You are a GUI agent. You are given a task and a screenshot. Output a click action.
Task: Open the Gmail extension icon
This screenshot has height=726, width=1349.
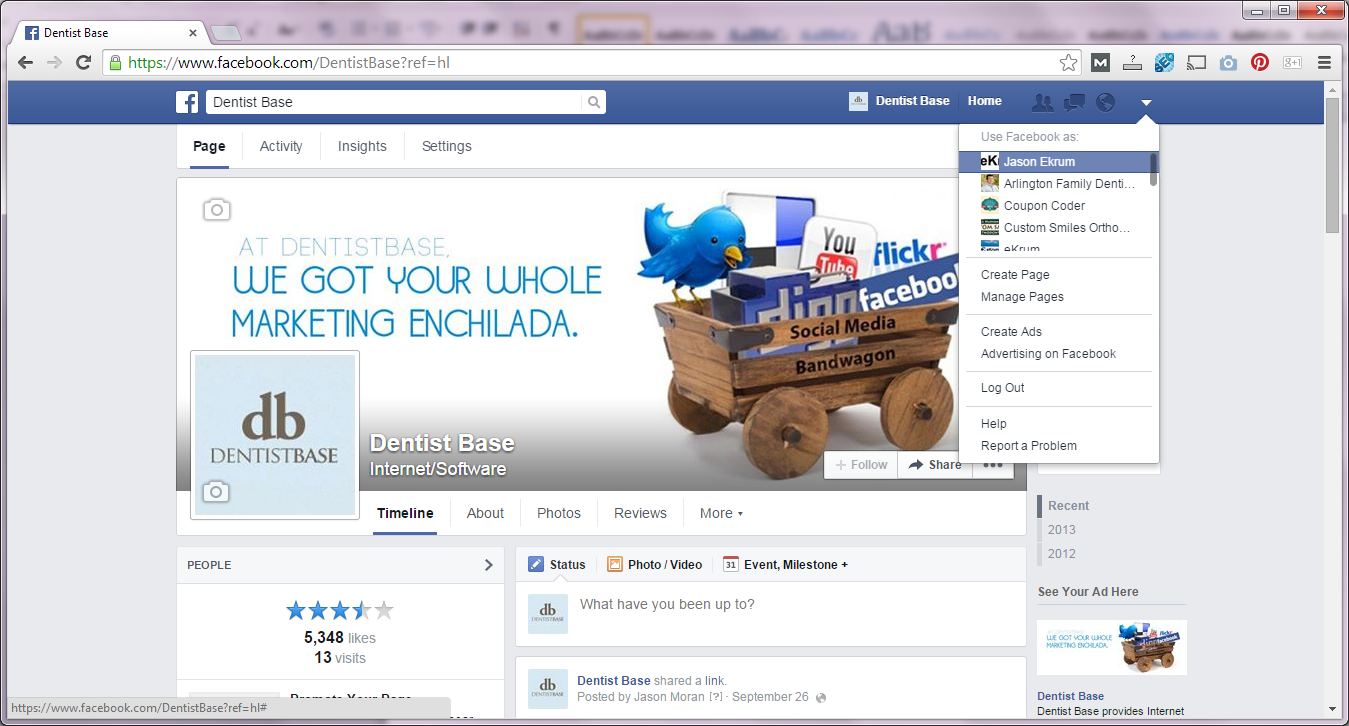(1100, 62)
